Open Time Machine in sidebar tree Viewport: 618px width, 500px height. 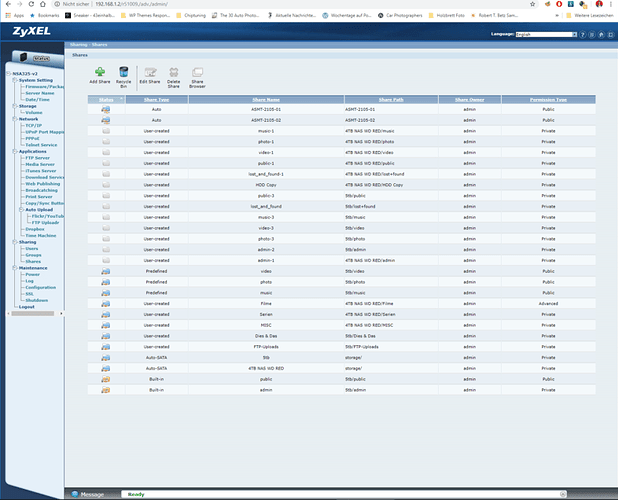pos(41,236)
